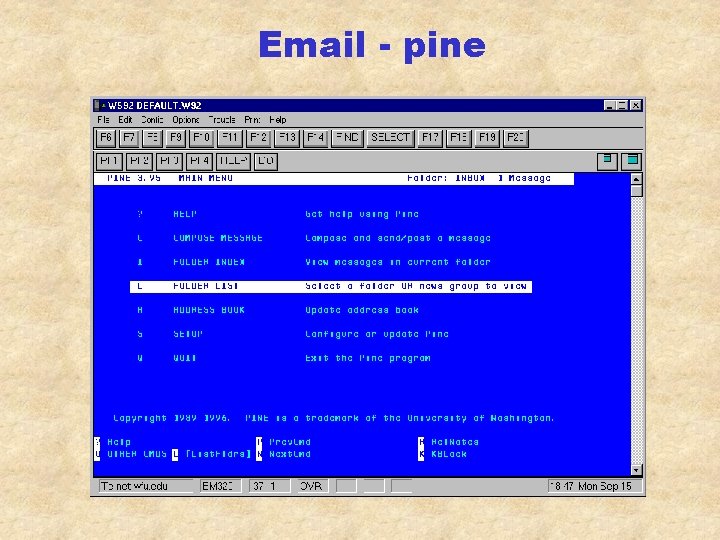Click the F18 toolbar key
Screen dimensions: 720x540
[x=458, y=138]
